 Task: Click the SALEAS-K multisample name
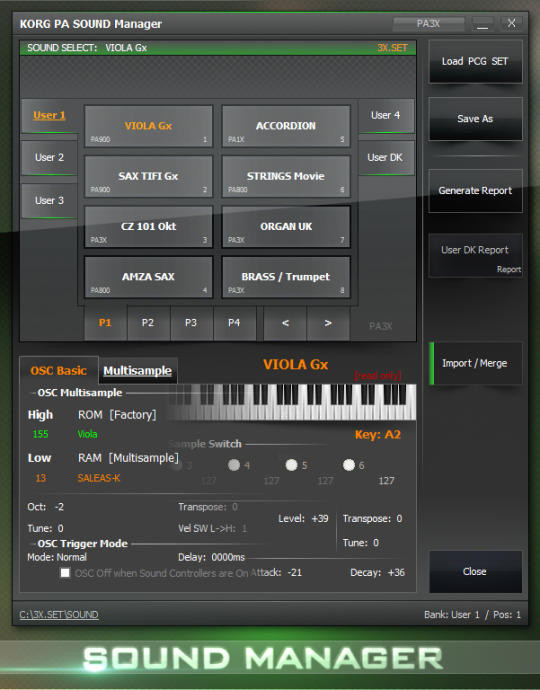(x=99, y=478)
